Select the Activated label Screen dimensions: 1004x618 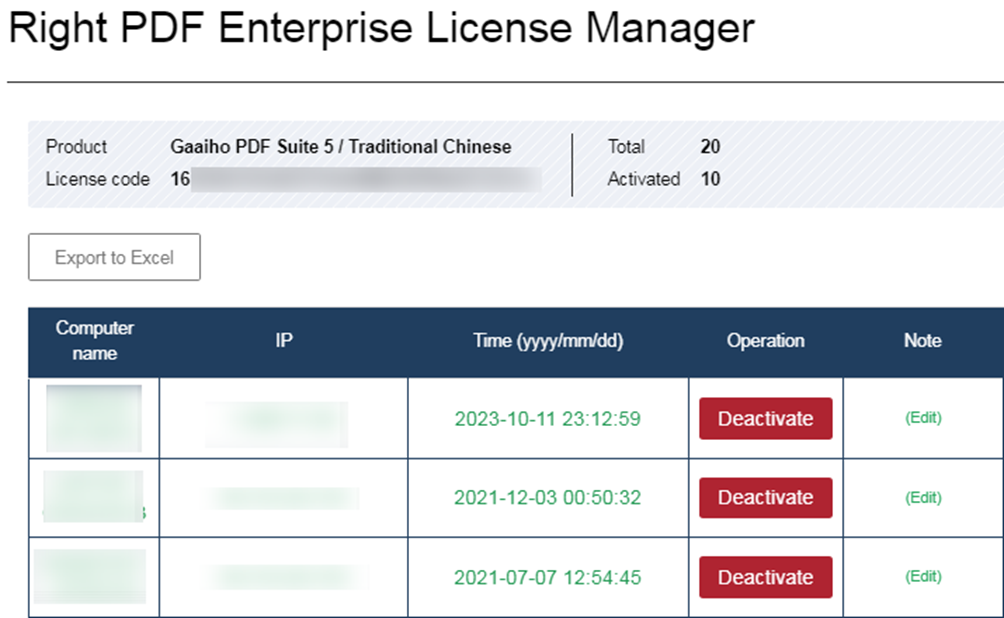click(x=644, y=179)
